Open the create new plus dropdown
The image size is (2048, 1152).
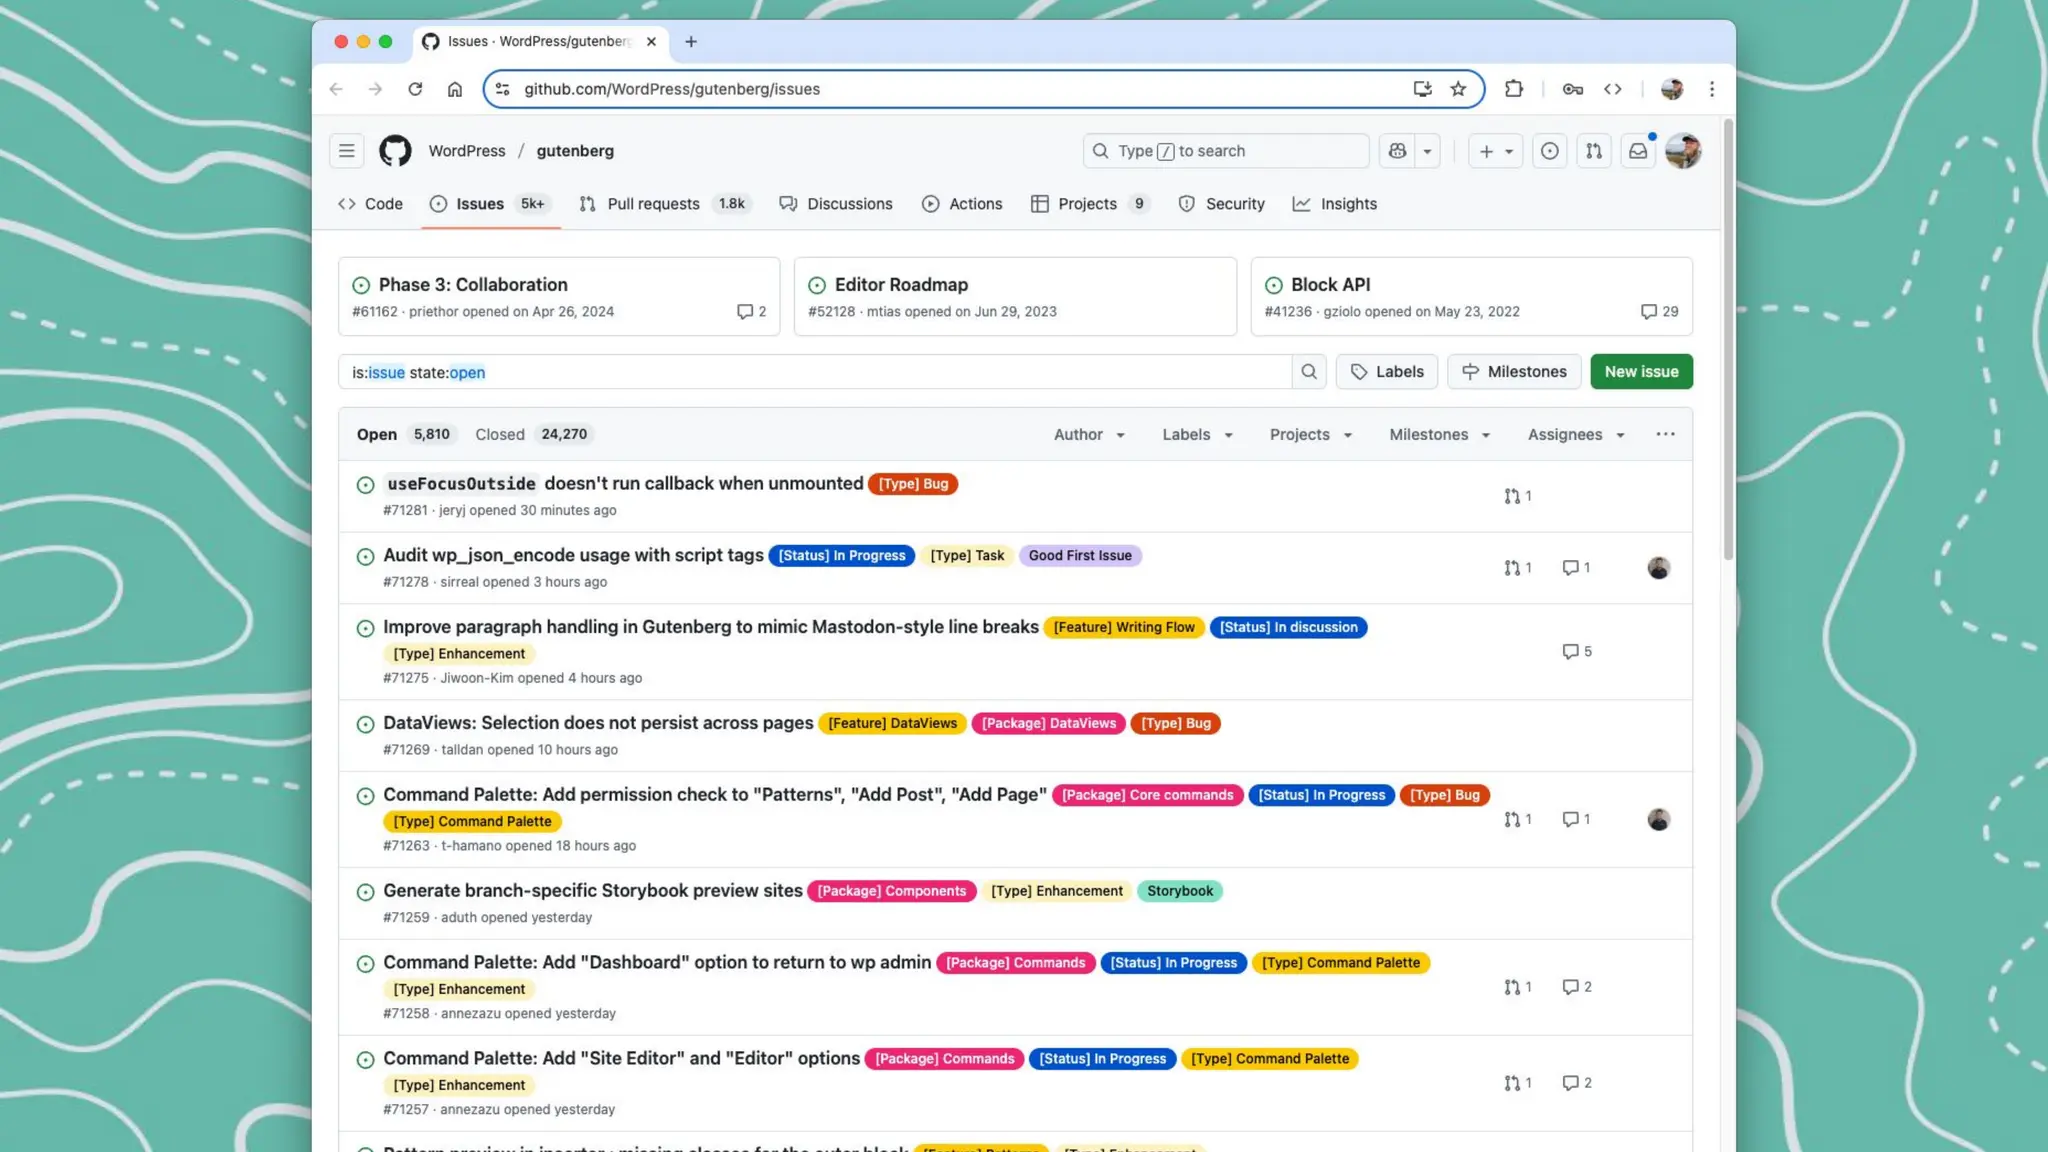point(1495,151)
